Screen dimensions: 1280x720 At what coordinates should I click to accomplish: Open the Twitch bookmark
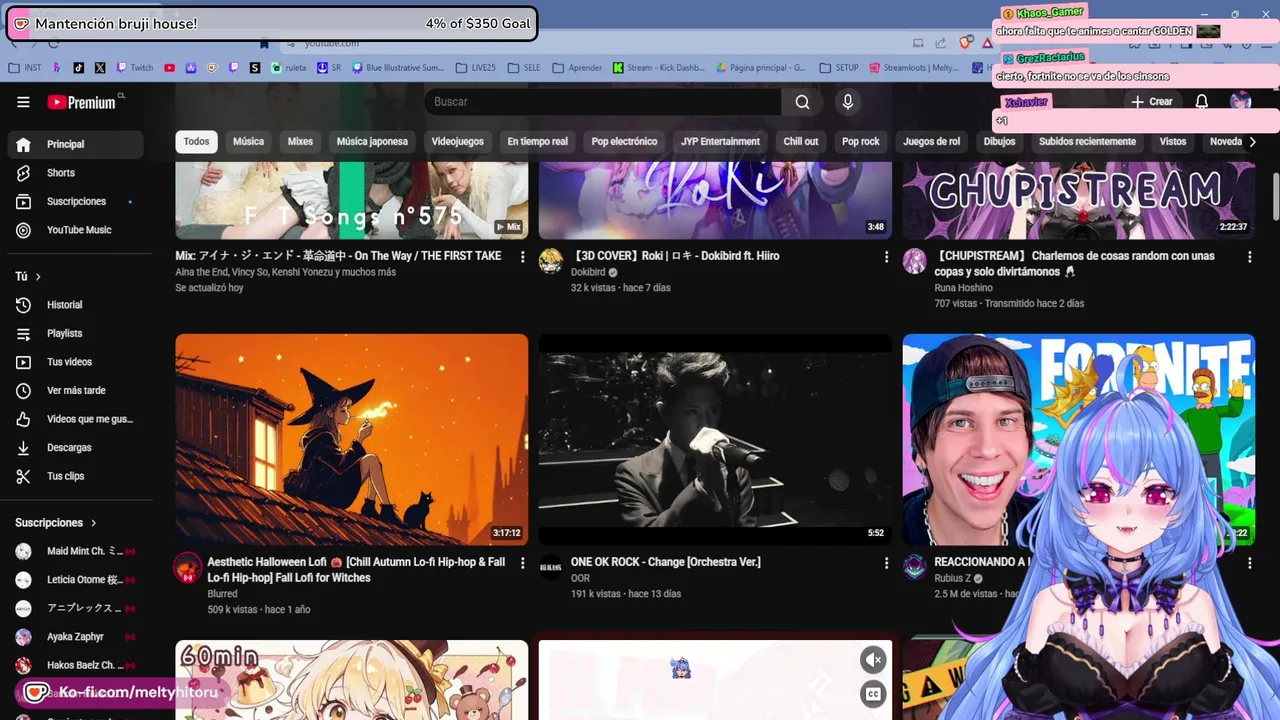click(x=135, y=68)
